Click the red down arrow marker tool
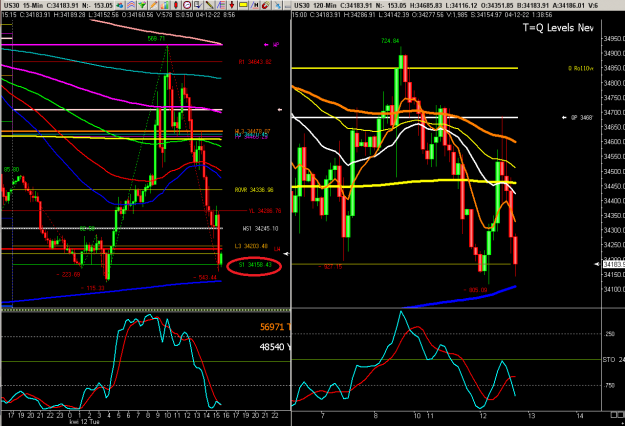The height and width of the screenshot is (426, 625). 232,5
